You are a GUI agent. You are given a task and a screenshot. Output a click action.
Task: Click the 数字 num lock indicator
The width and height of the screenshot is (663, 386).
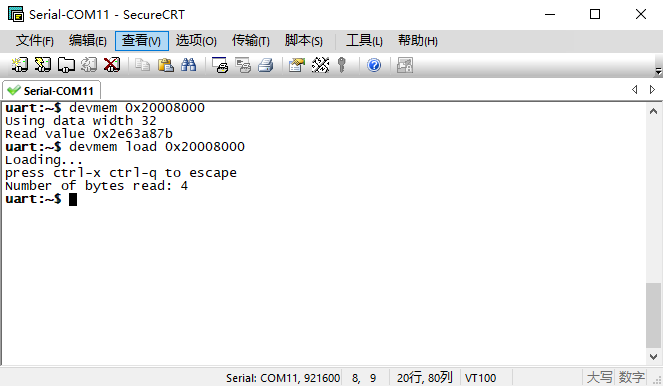631,377
